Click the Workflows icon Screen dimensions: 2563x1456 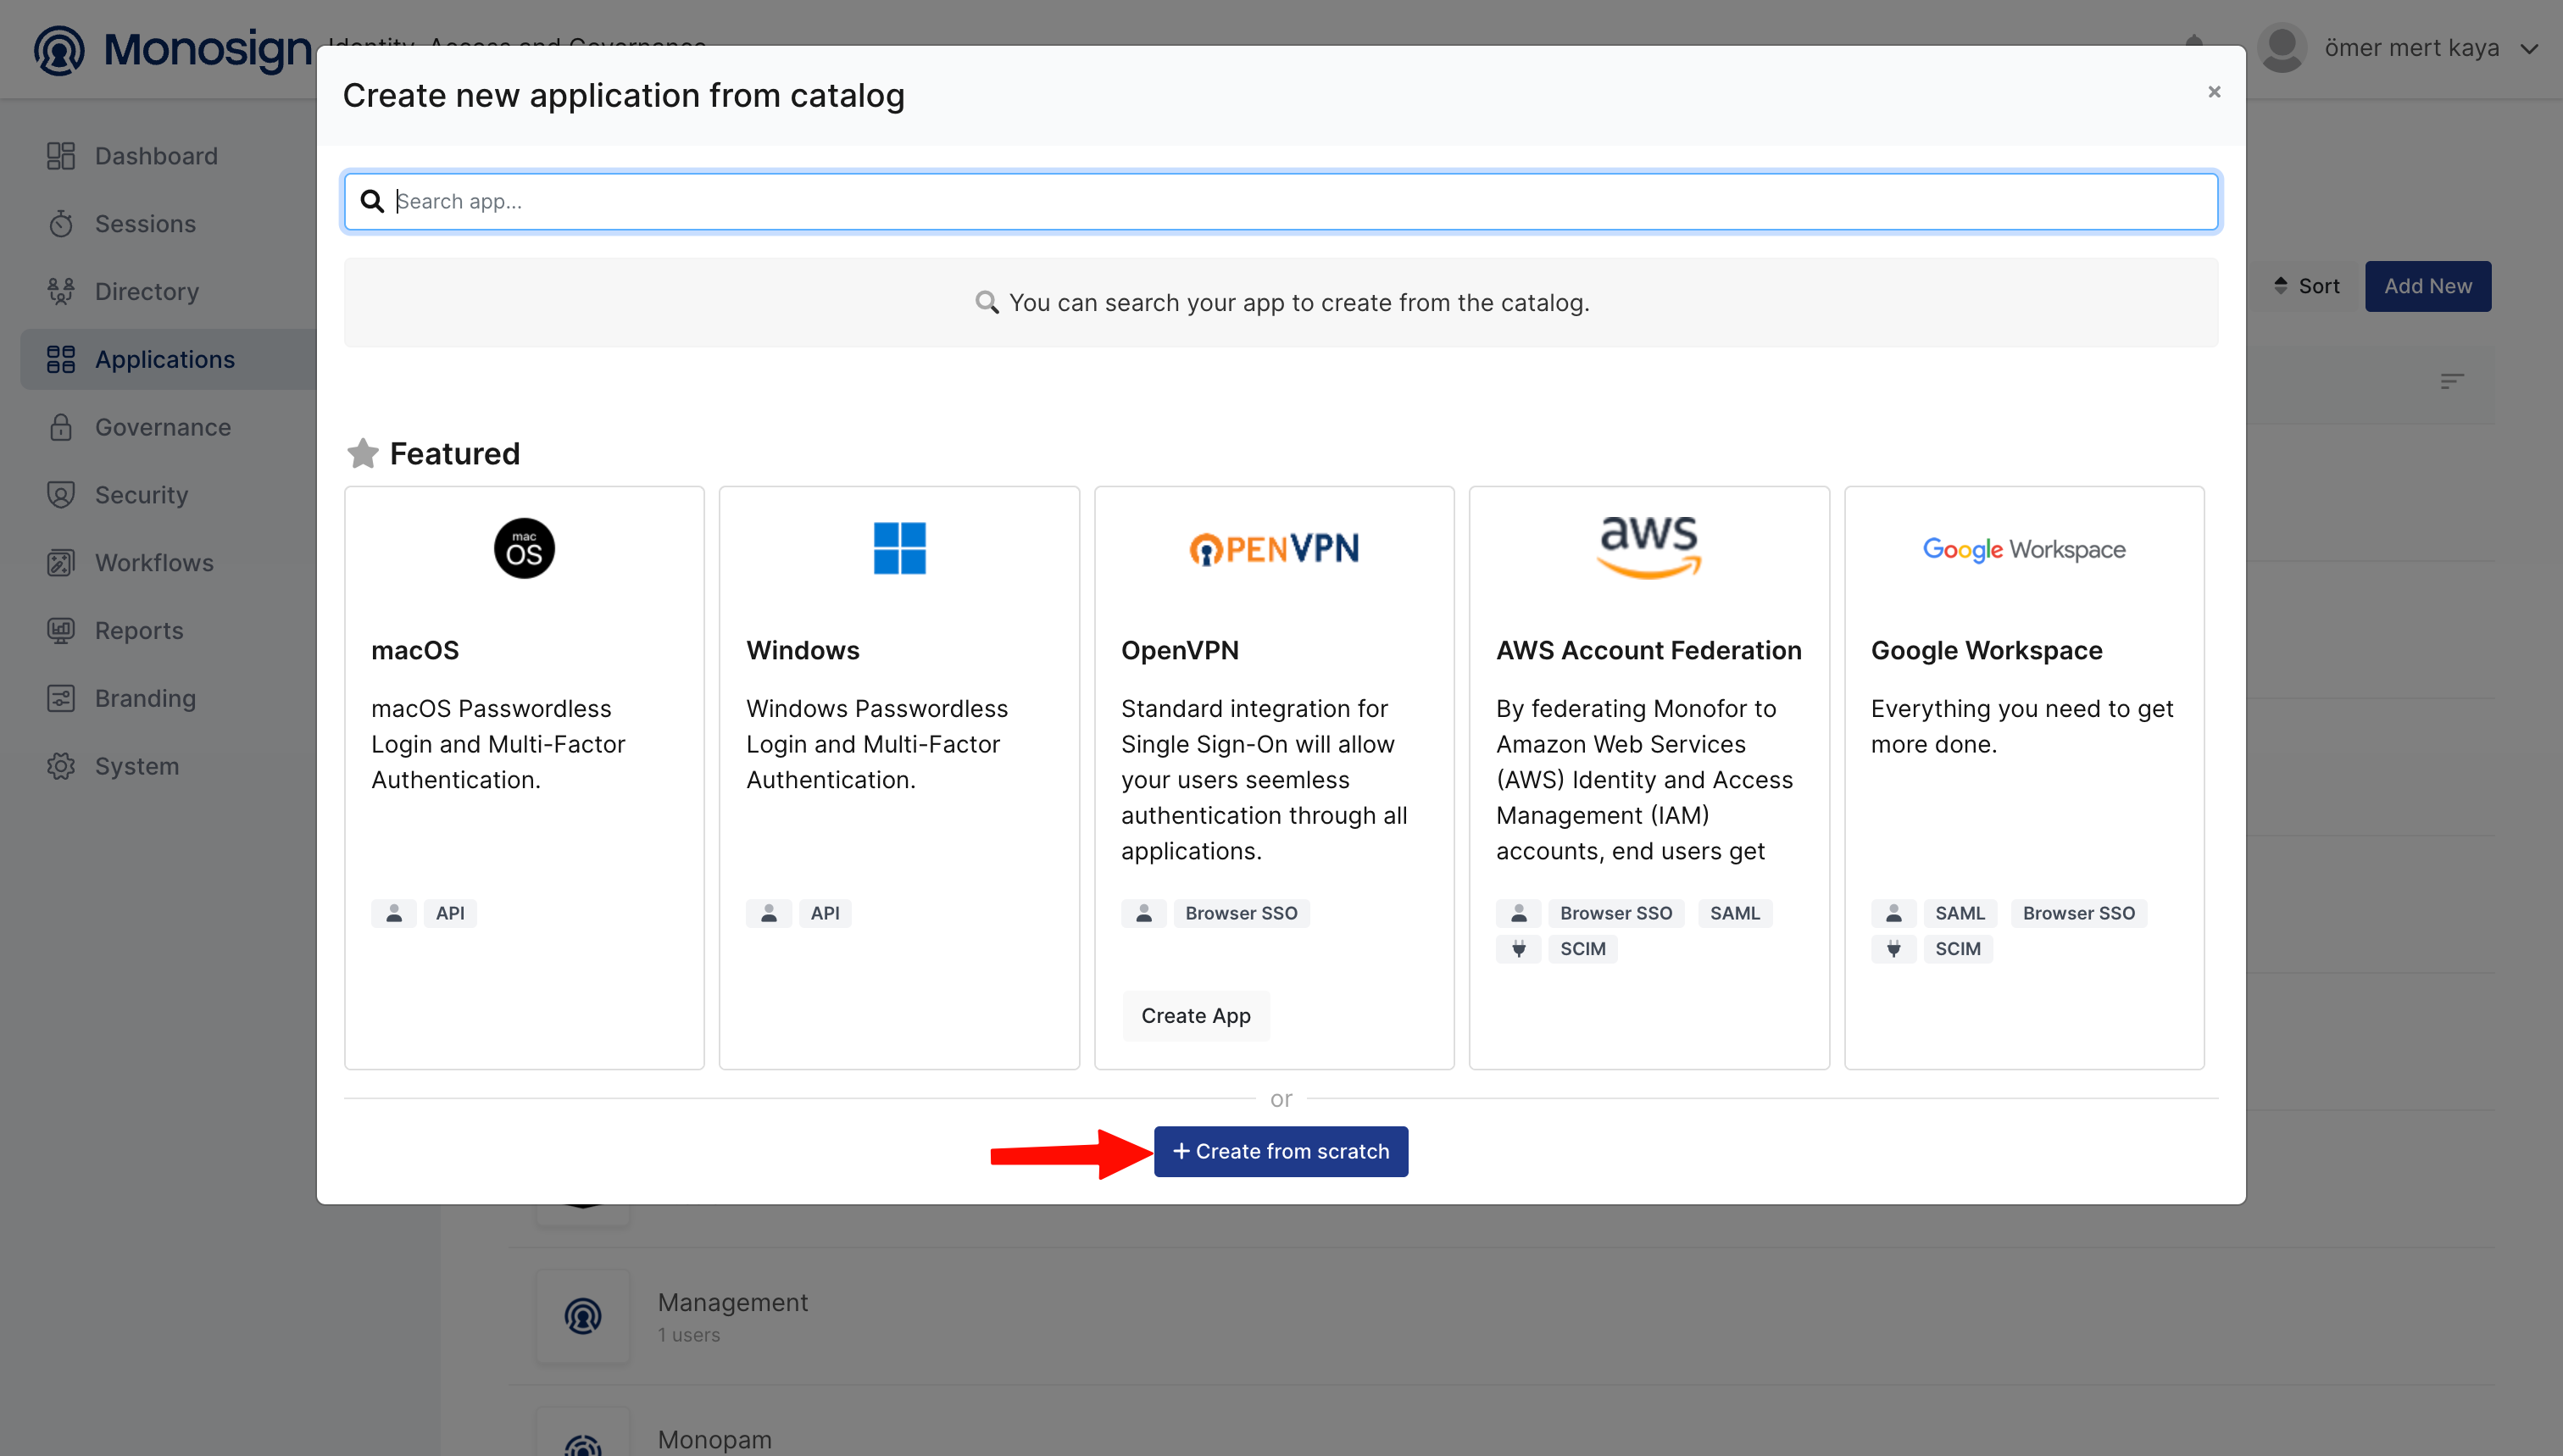[61, 563]
